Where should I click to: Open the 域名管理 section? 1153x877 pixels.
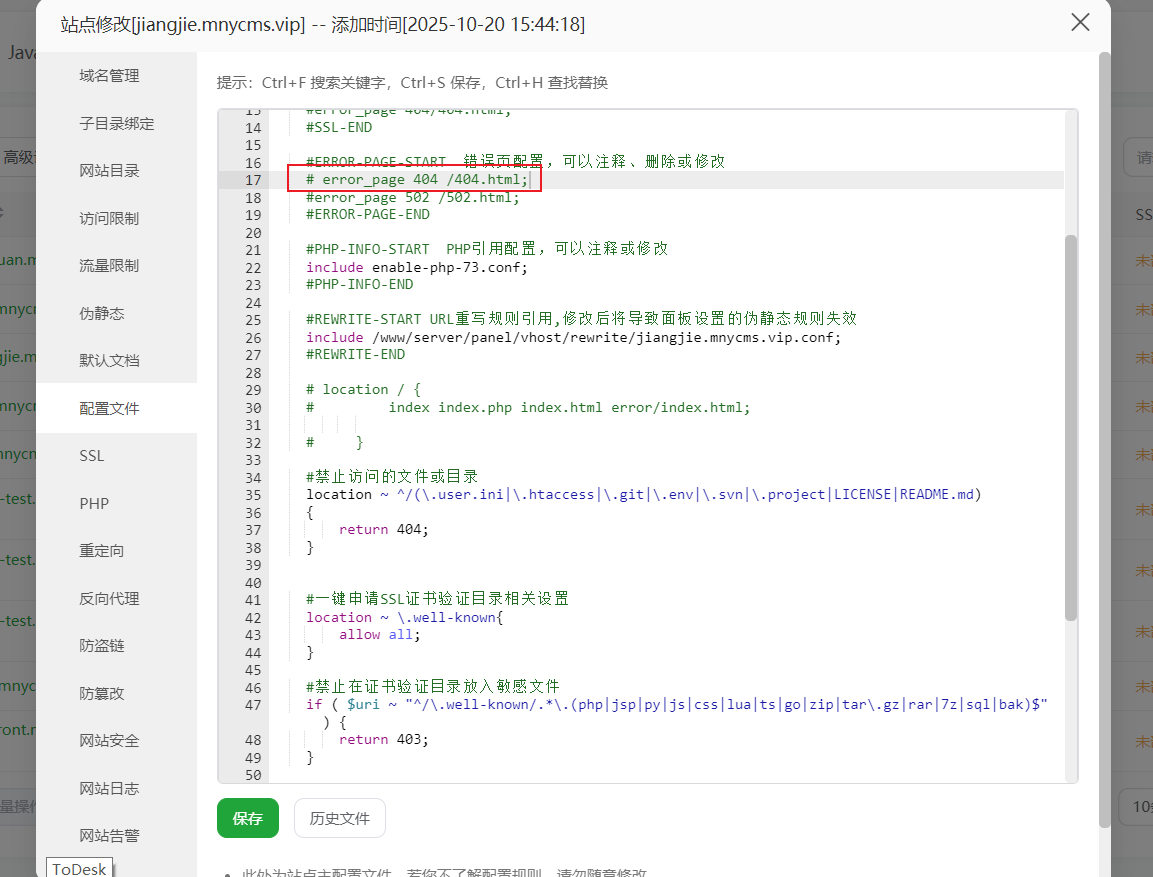tap(109, 76)
